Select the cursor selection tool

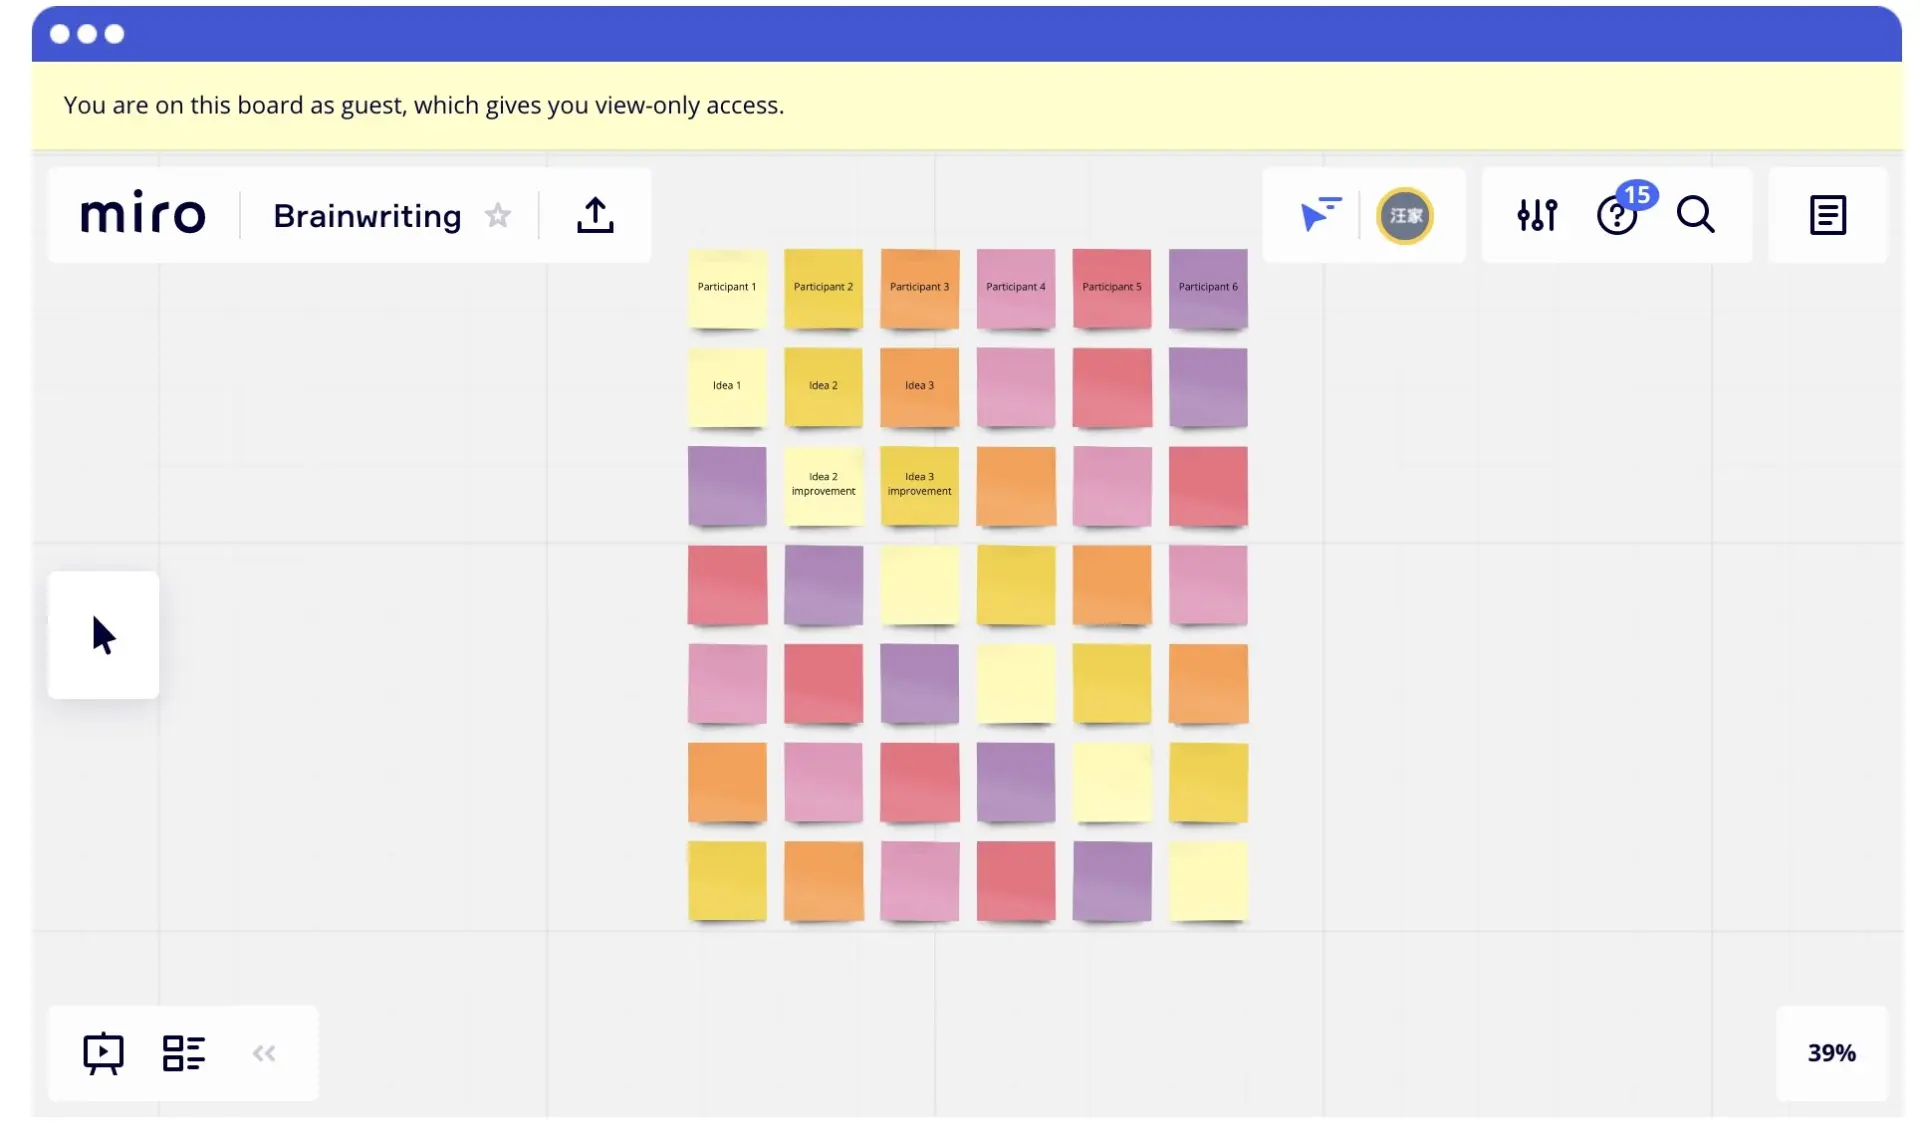tap(103, 635)
